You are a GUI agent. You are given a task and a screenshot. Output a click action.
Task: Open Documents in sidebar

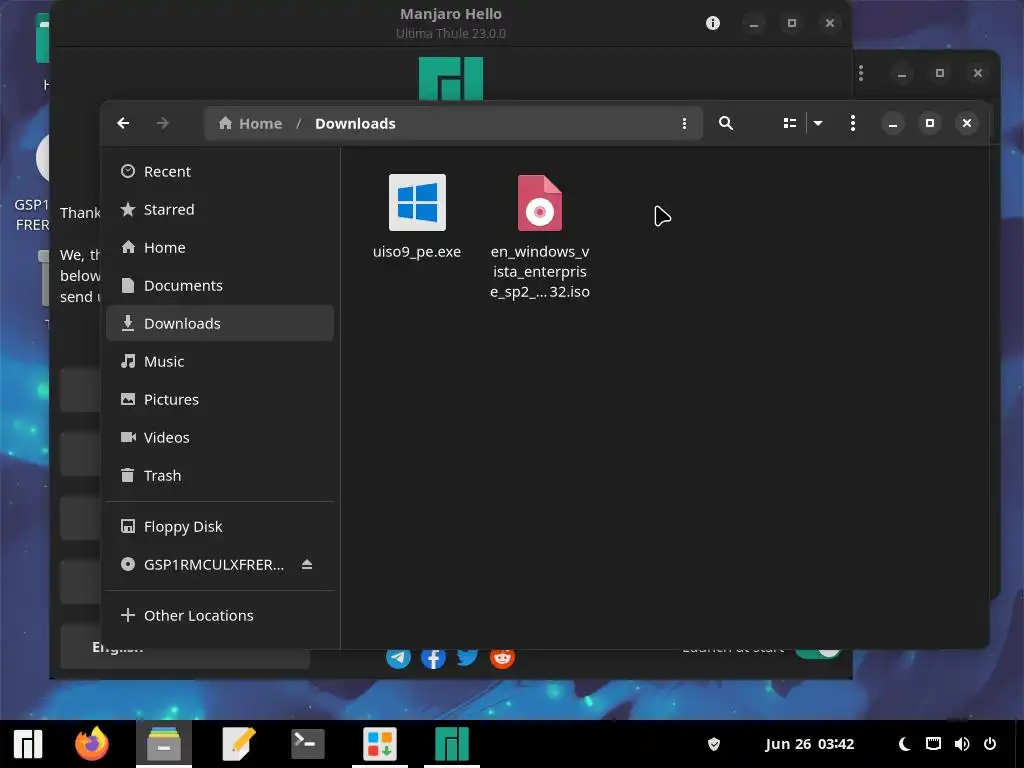(219, 285)
